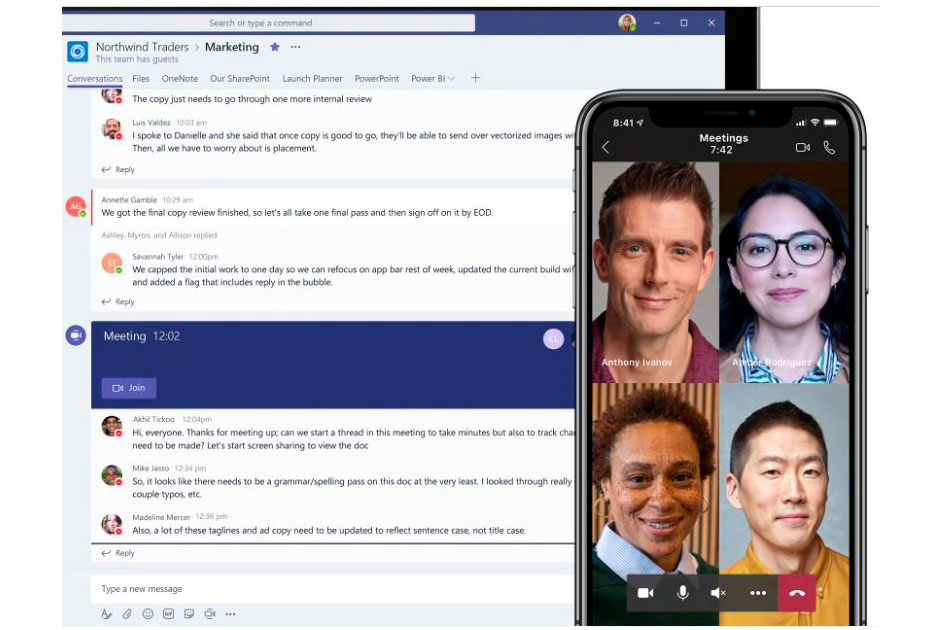
Task: Open the sticker icon in compose toolbar
Action: click(x=189, y=614)
